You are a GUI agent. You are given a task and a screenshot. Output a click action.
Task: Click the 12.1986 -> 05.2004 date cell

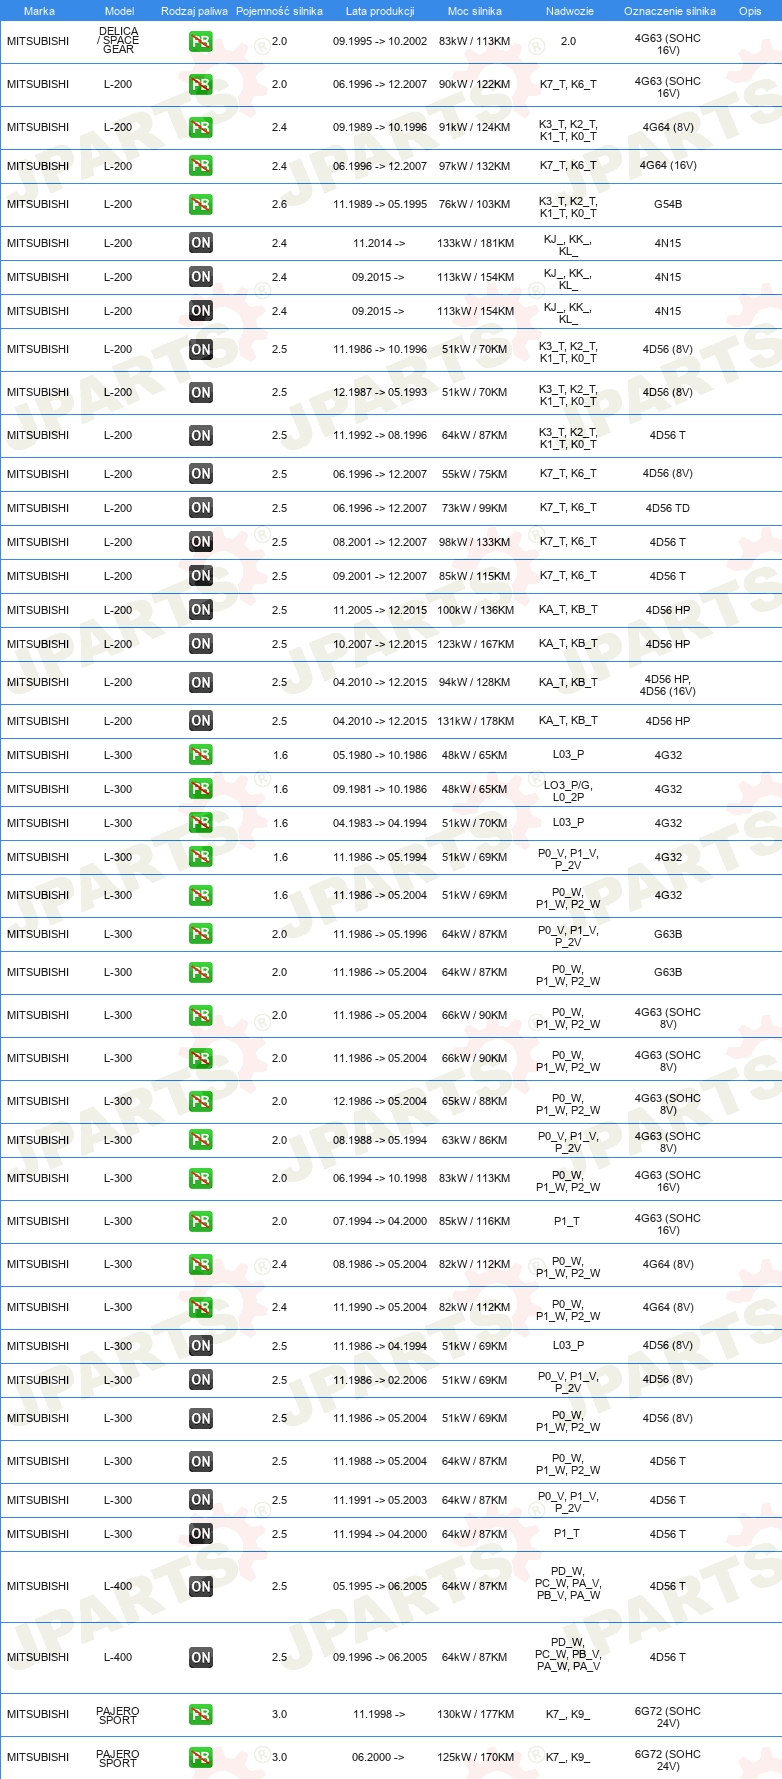[380, 1101]
